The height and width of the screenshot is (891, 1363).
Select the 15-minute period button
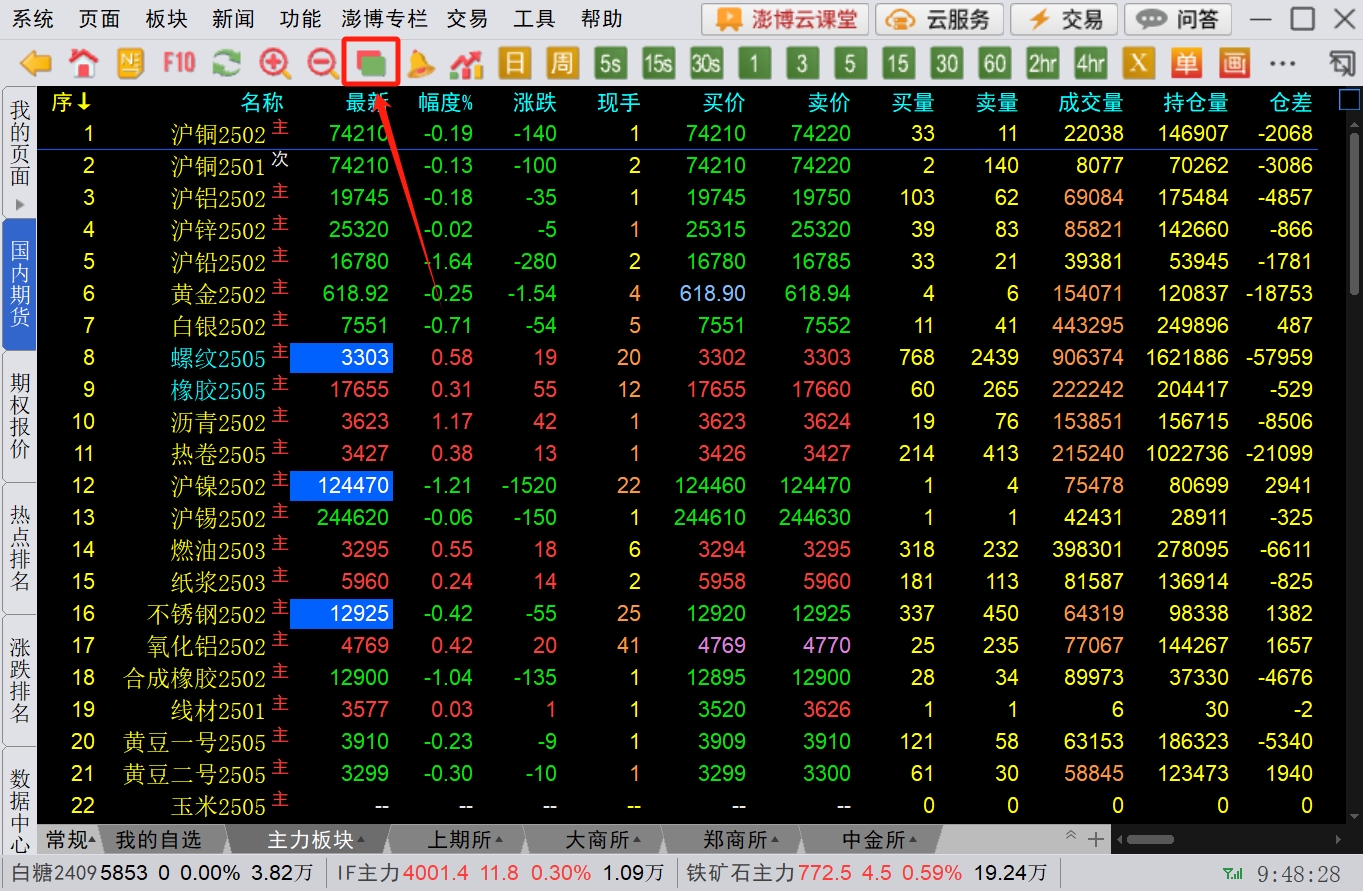[x=898, y=64]
